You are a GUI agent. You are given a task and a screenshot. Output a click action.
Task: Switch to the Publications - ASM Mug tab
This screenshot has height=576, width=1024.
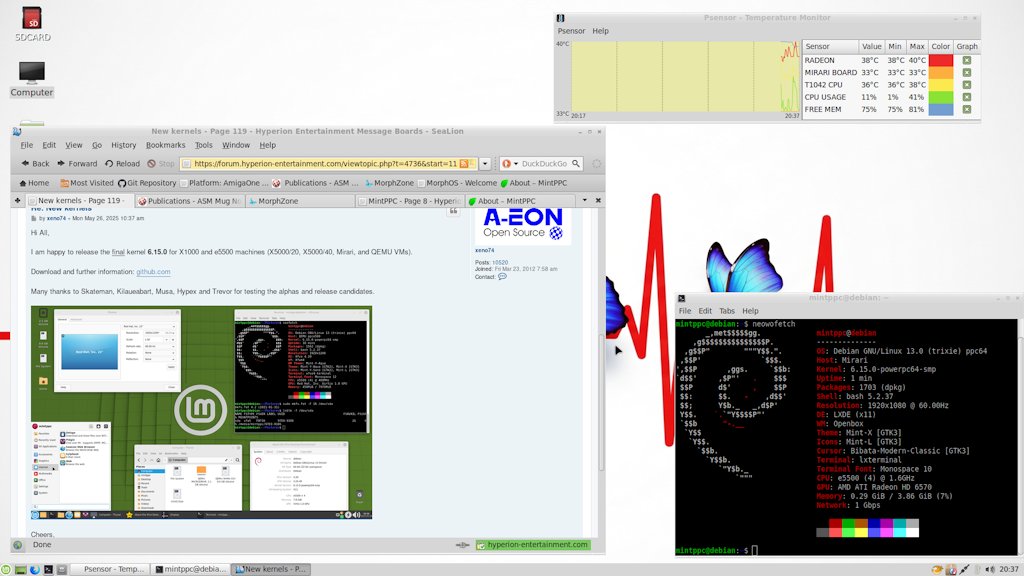(x=188, y=201)
